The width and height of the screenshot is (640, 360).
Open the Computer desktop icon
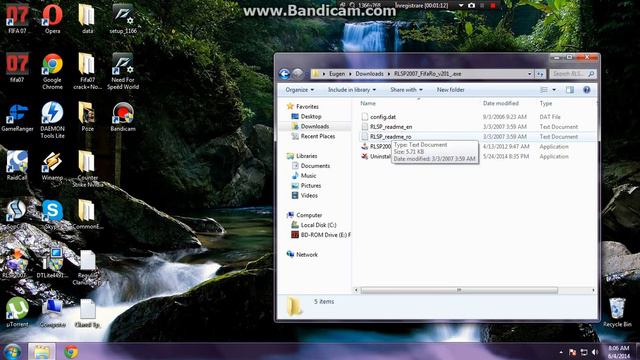[52, 313]
